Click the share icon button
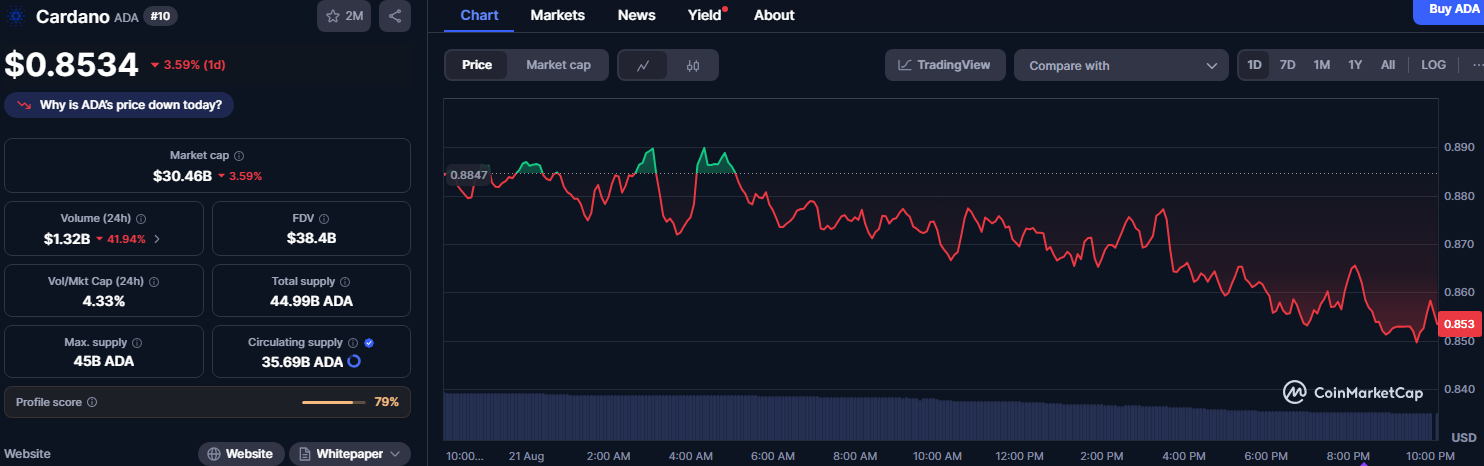Screen dimensions: 1484x466 [395, 16]
